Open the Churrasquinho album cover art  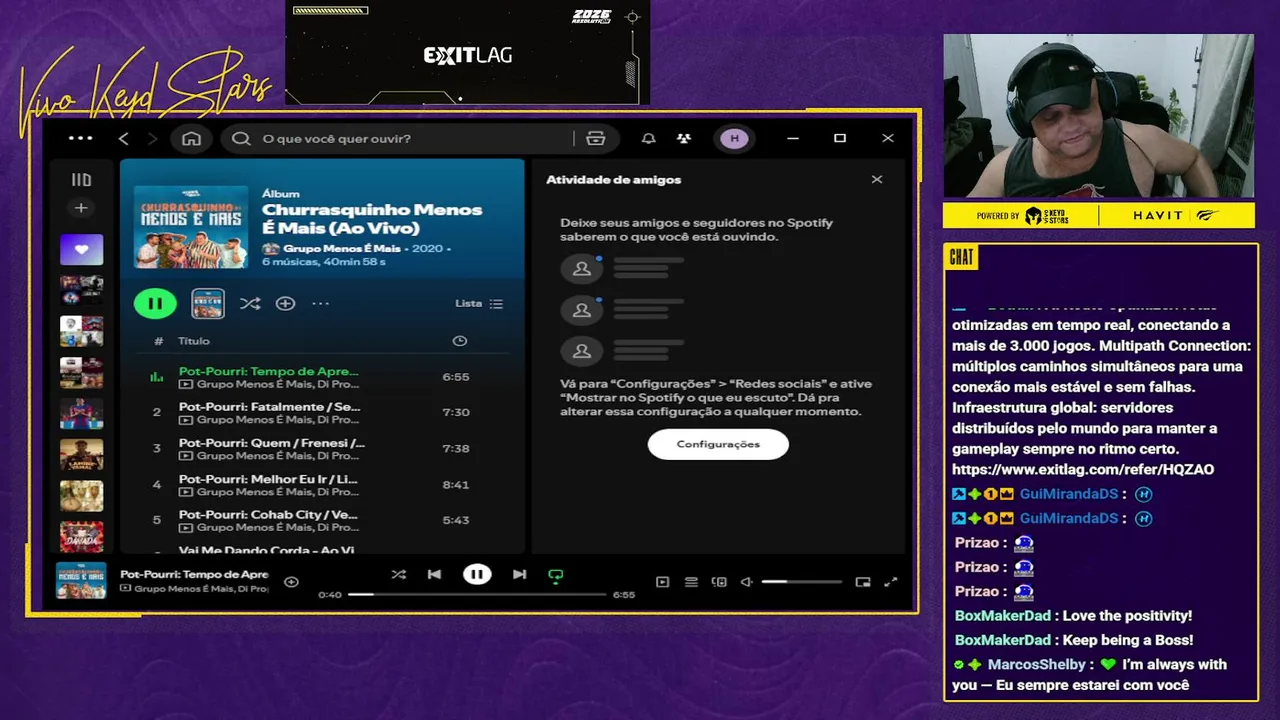191,226
